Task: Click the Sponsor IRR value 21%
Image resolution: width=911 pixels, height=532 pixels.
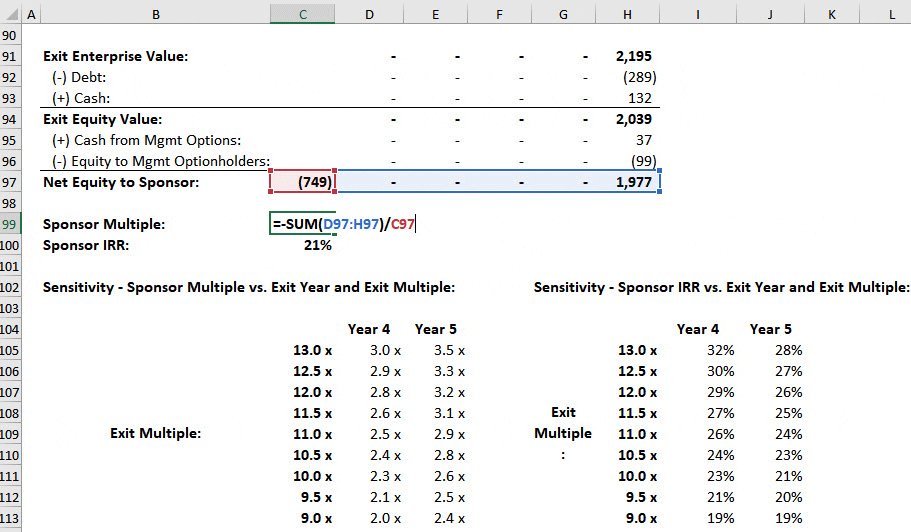Action: coord(318,245)
